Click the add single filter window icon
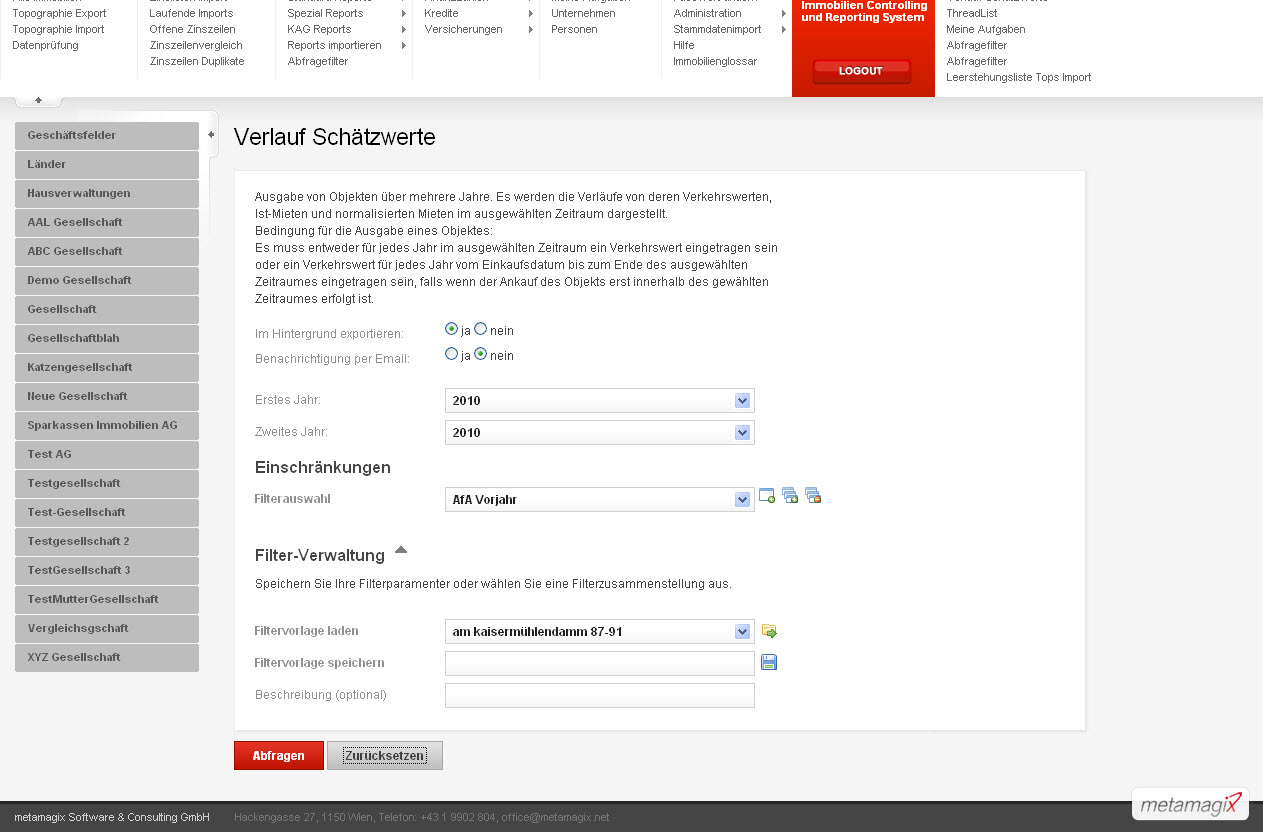This screenshot has width=1263, height=832. coord(767,495)
